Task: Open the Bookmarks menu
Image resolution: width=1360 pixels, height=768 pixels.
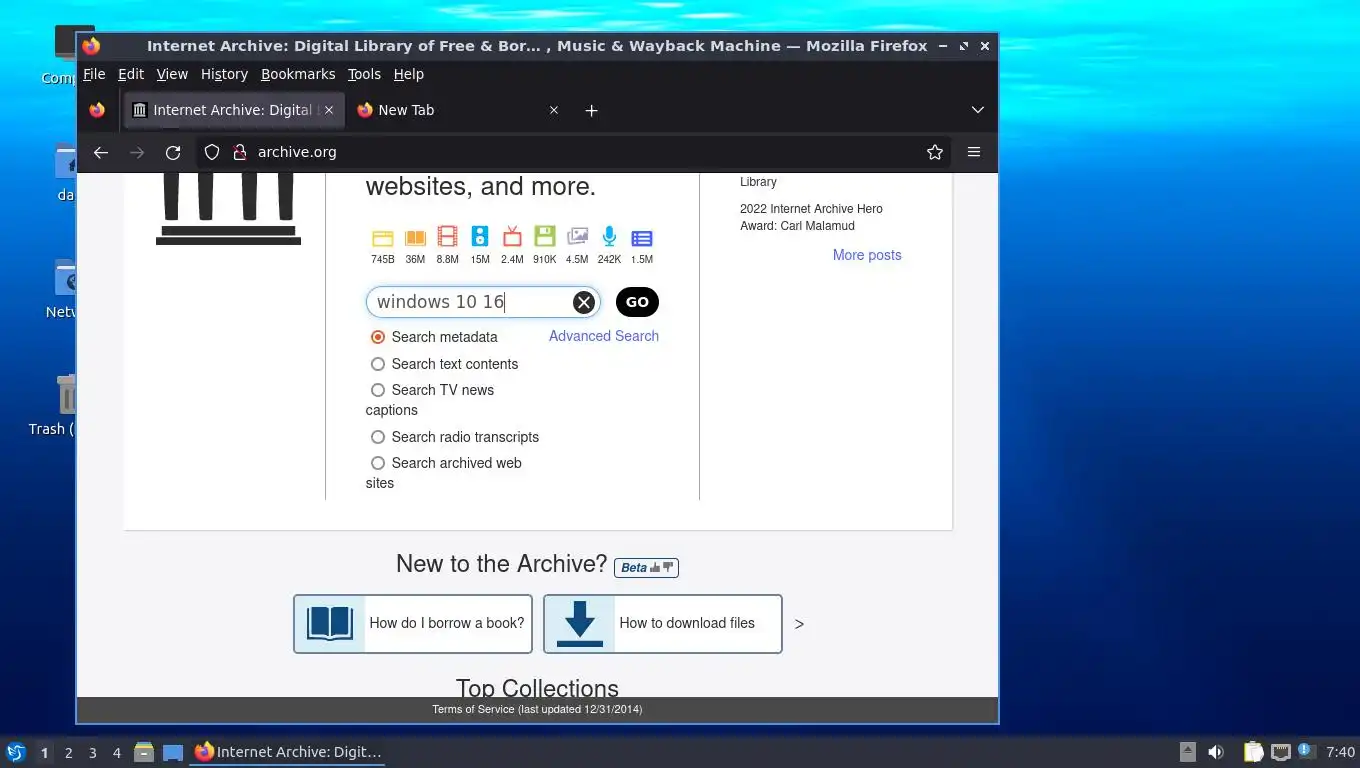Action: coord(298,74)
